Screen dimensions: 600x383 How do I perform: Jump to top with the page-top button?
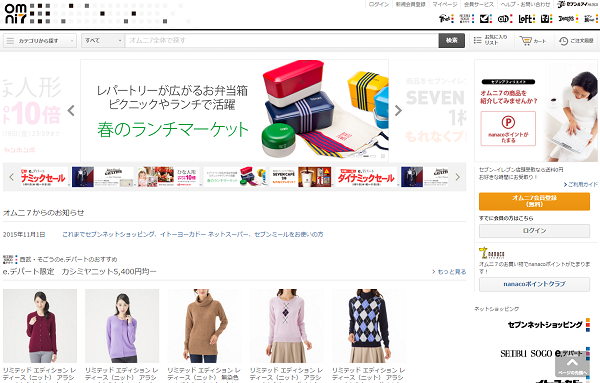(x=572, y=365)
